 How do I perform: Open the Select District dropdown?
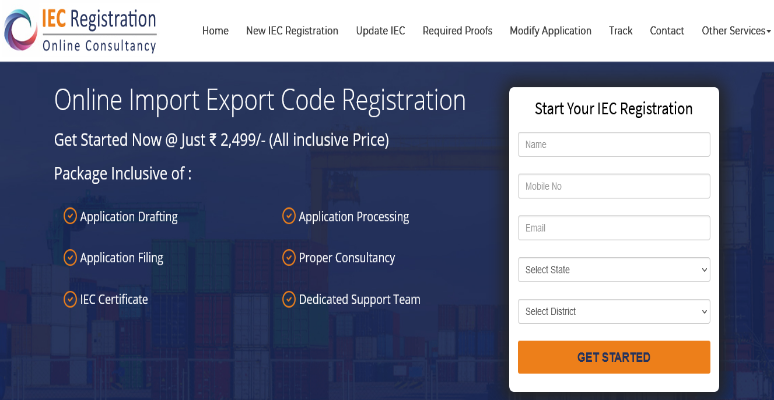tap(614, 312)
